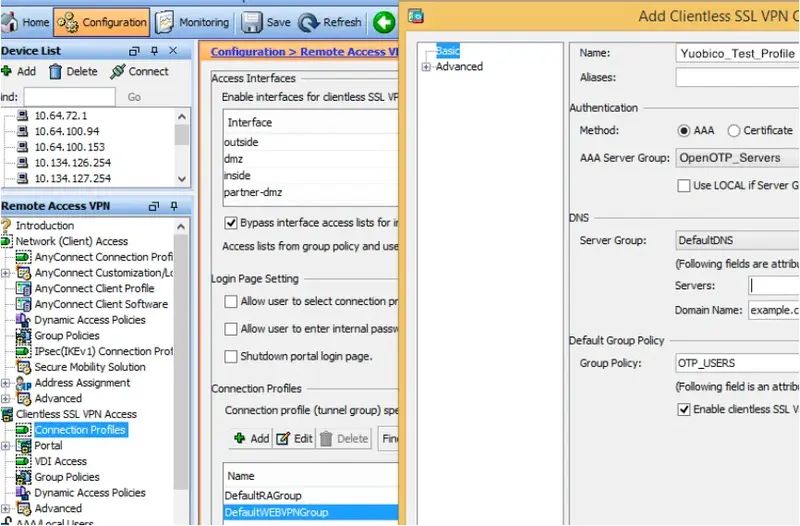Float the Device List panel
This screenshot has width=800, height=526.
(134, 51)
